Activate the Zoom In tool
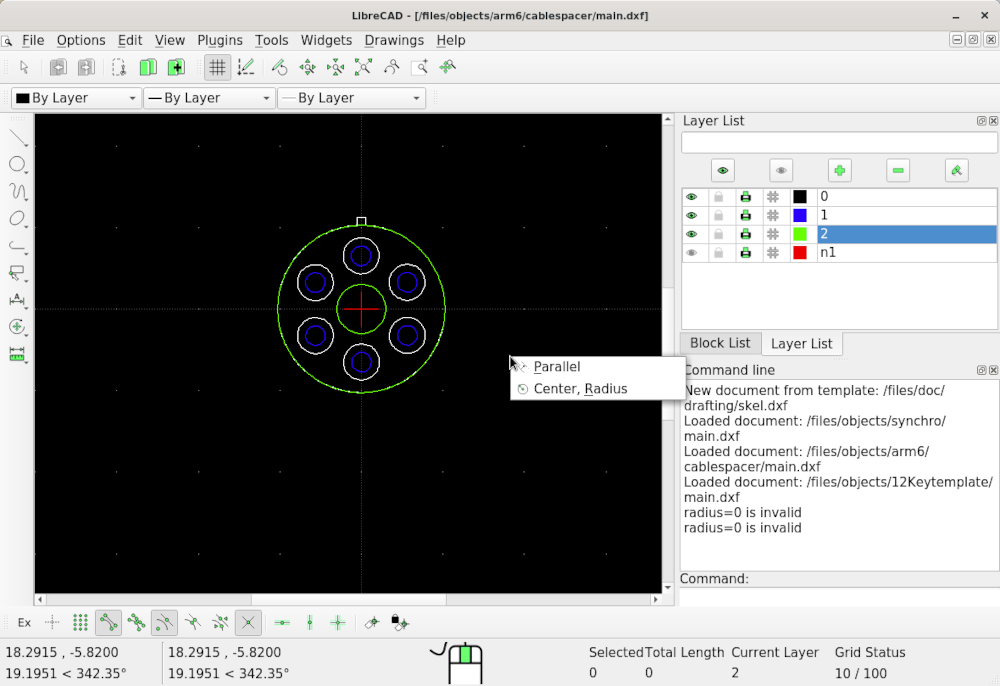 (x=307, y=67)
